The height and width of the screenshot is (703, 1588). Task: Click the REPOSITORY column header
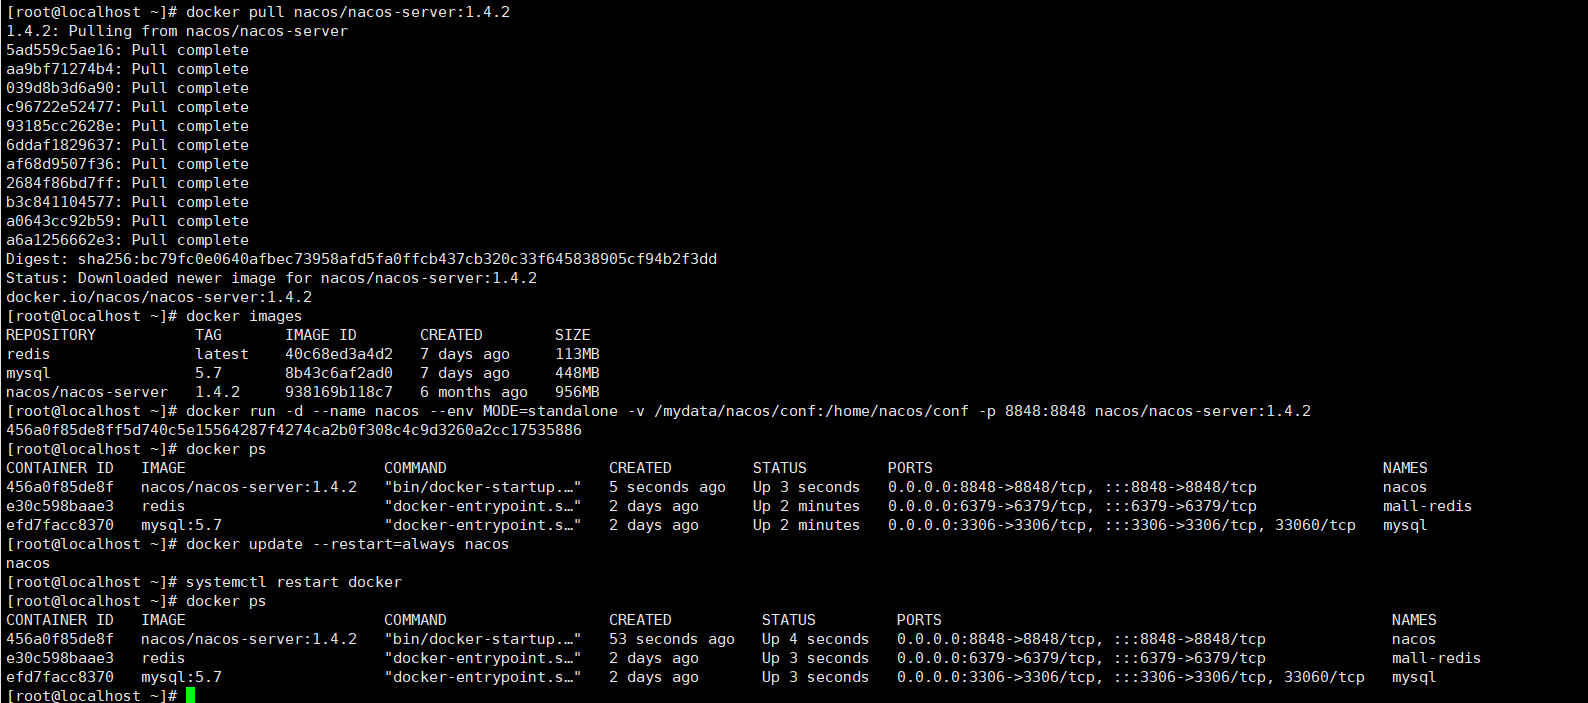(51, 335)
